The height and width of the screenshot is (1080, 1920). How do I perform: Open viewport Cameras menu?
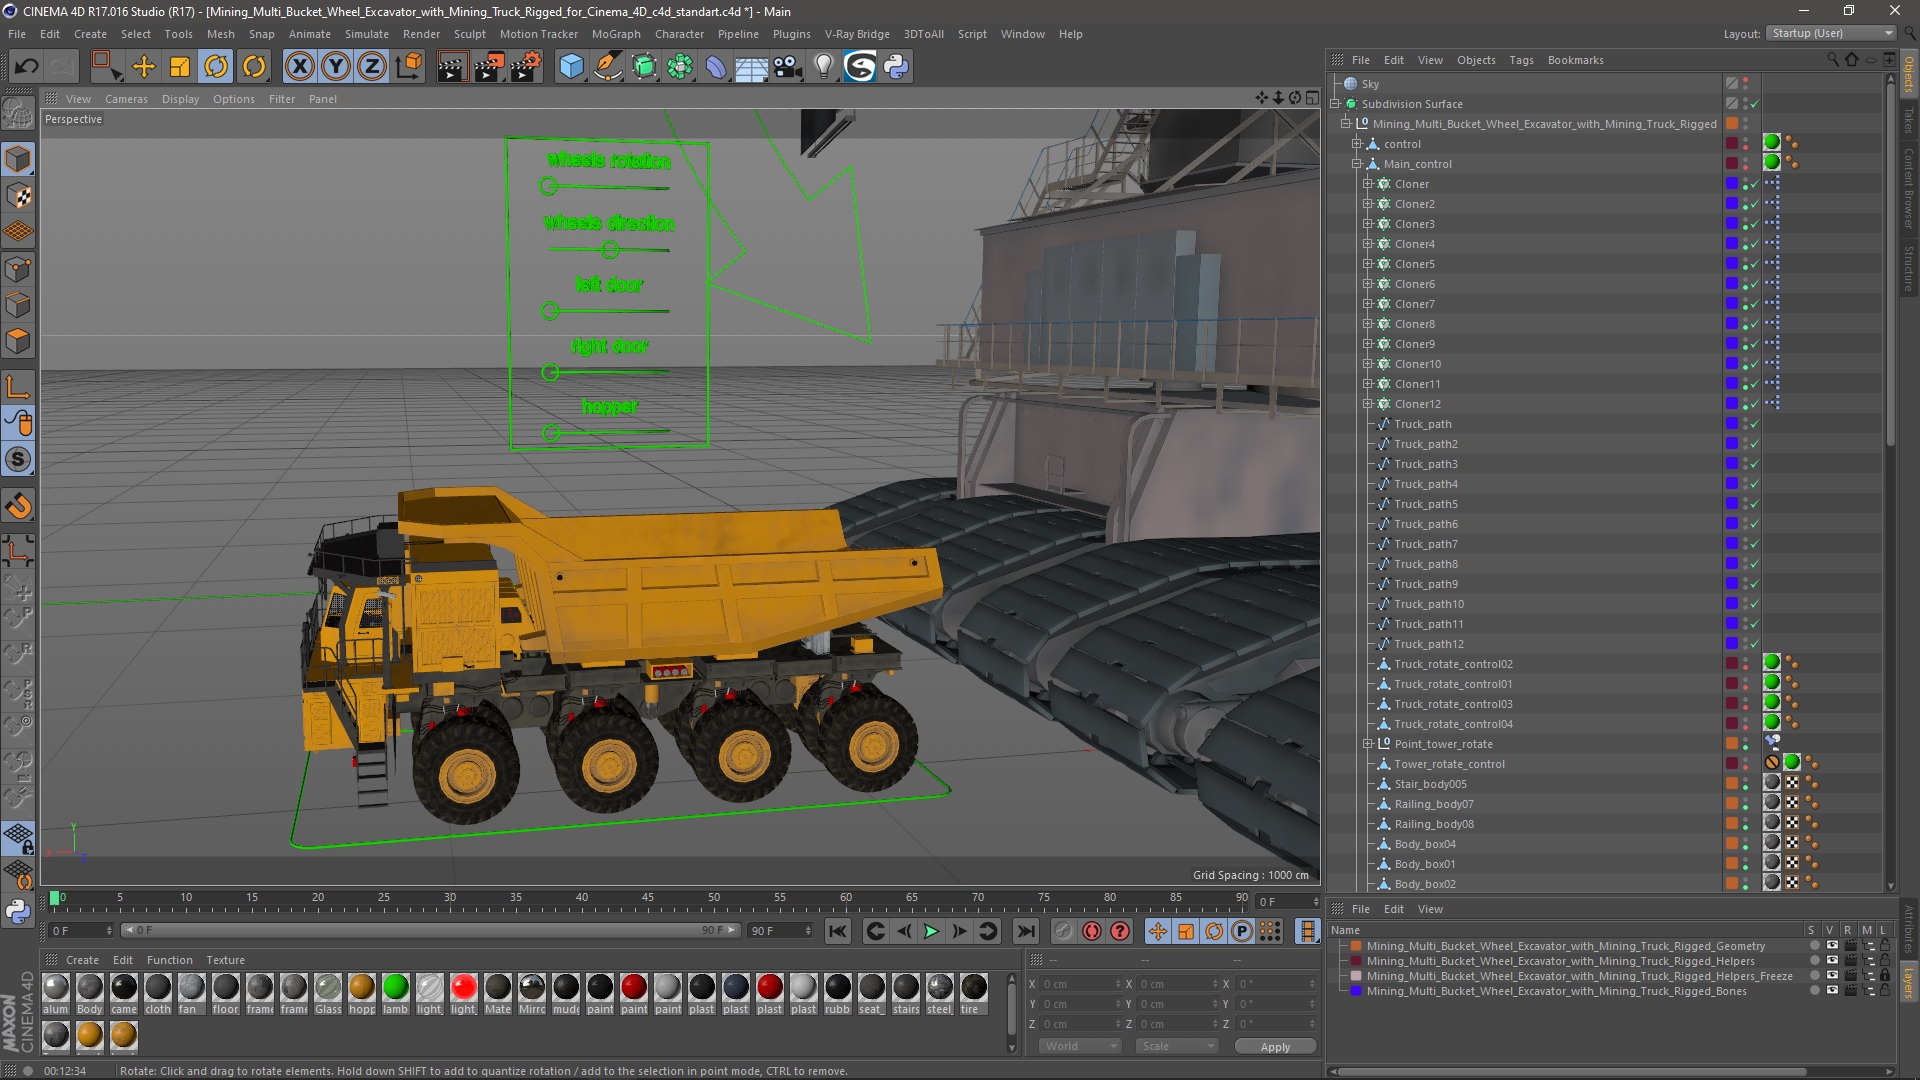coord(126,99)
